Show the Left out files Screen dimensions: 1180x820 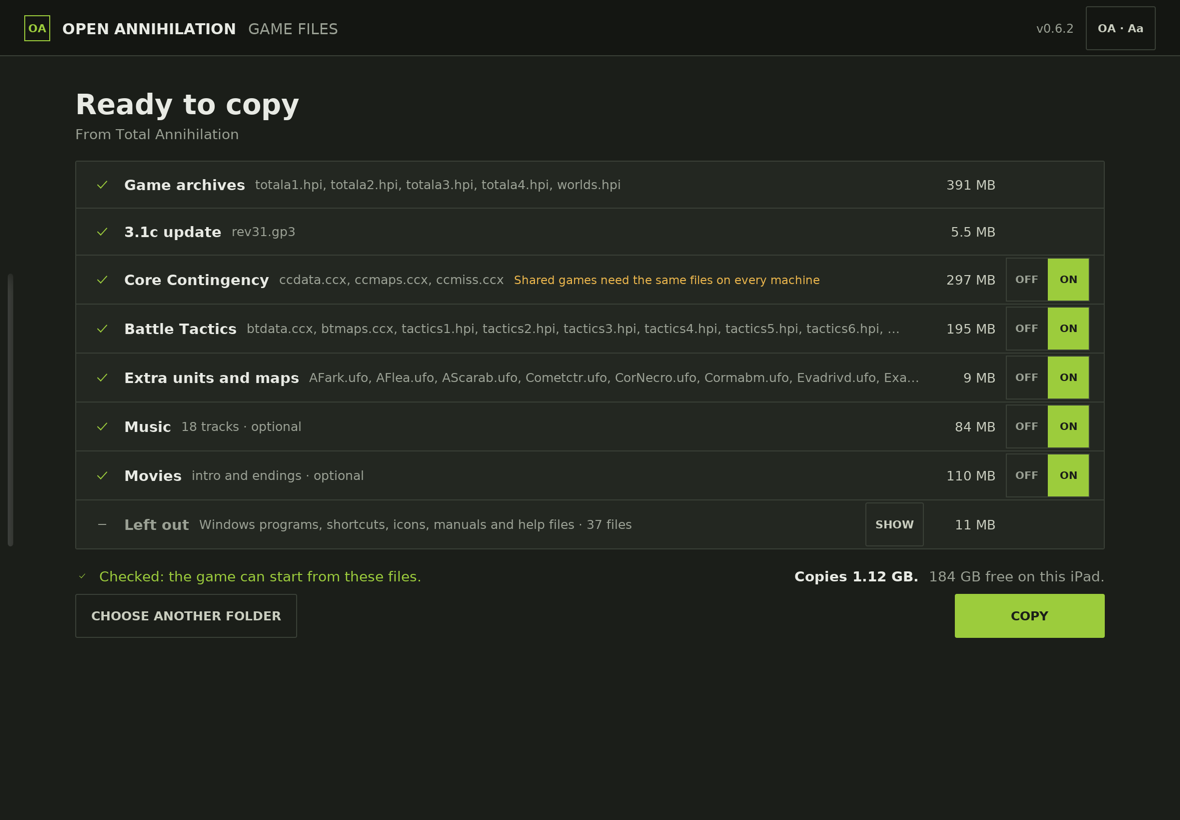point(894,524)
